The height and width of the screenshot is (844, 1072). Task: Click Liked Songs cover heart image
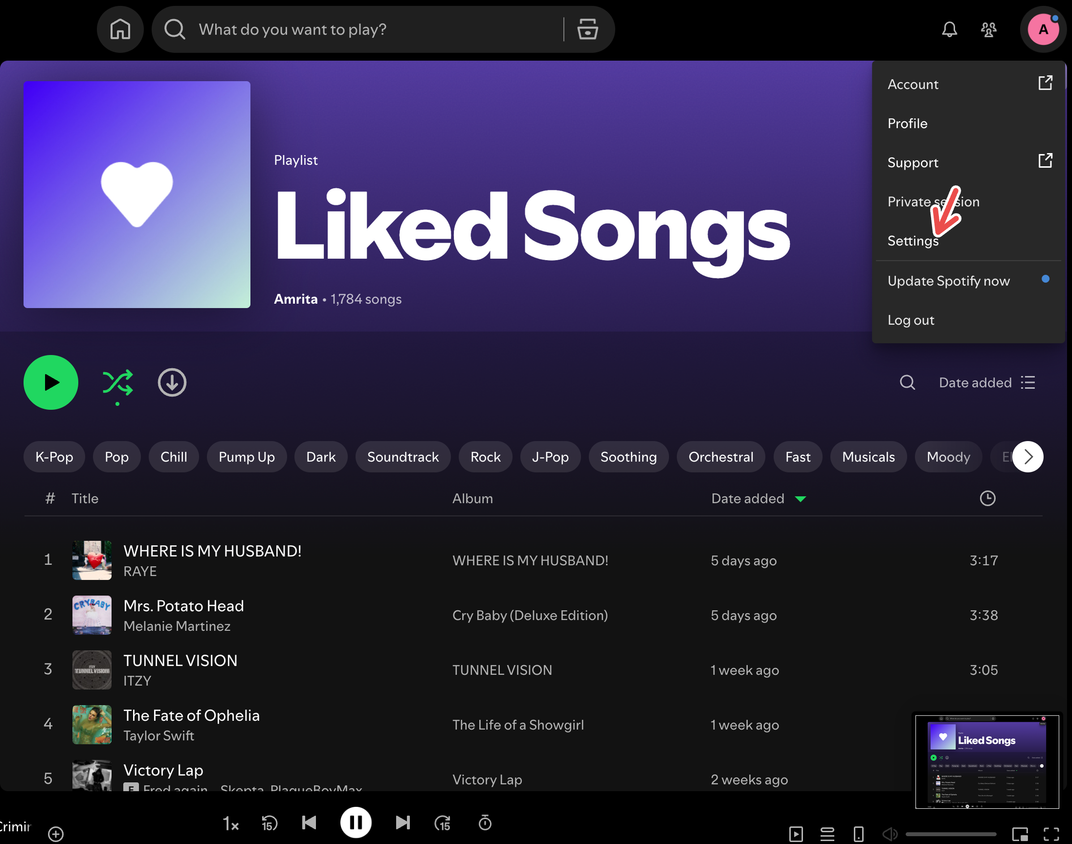pos(137,194)
